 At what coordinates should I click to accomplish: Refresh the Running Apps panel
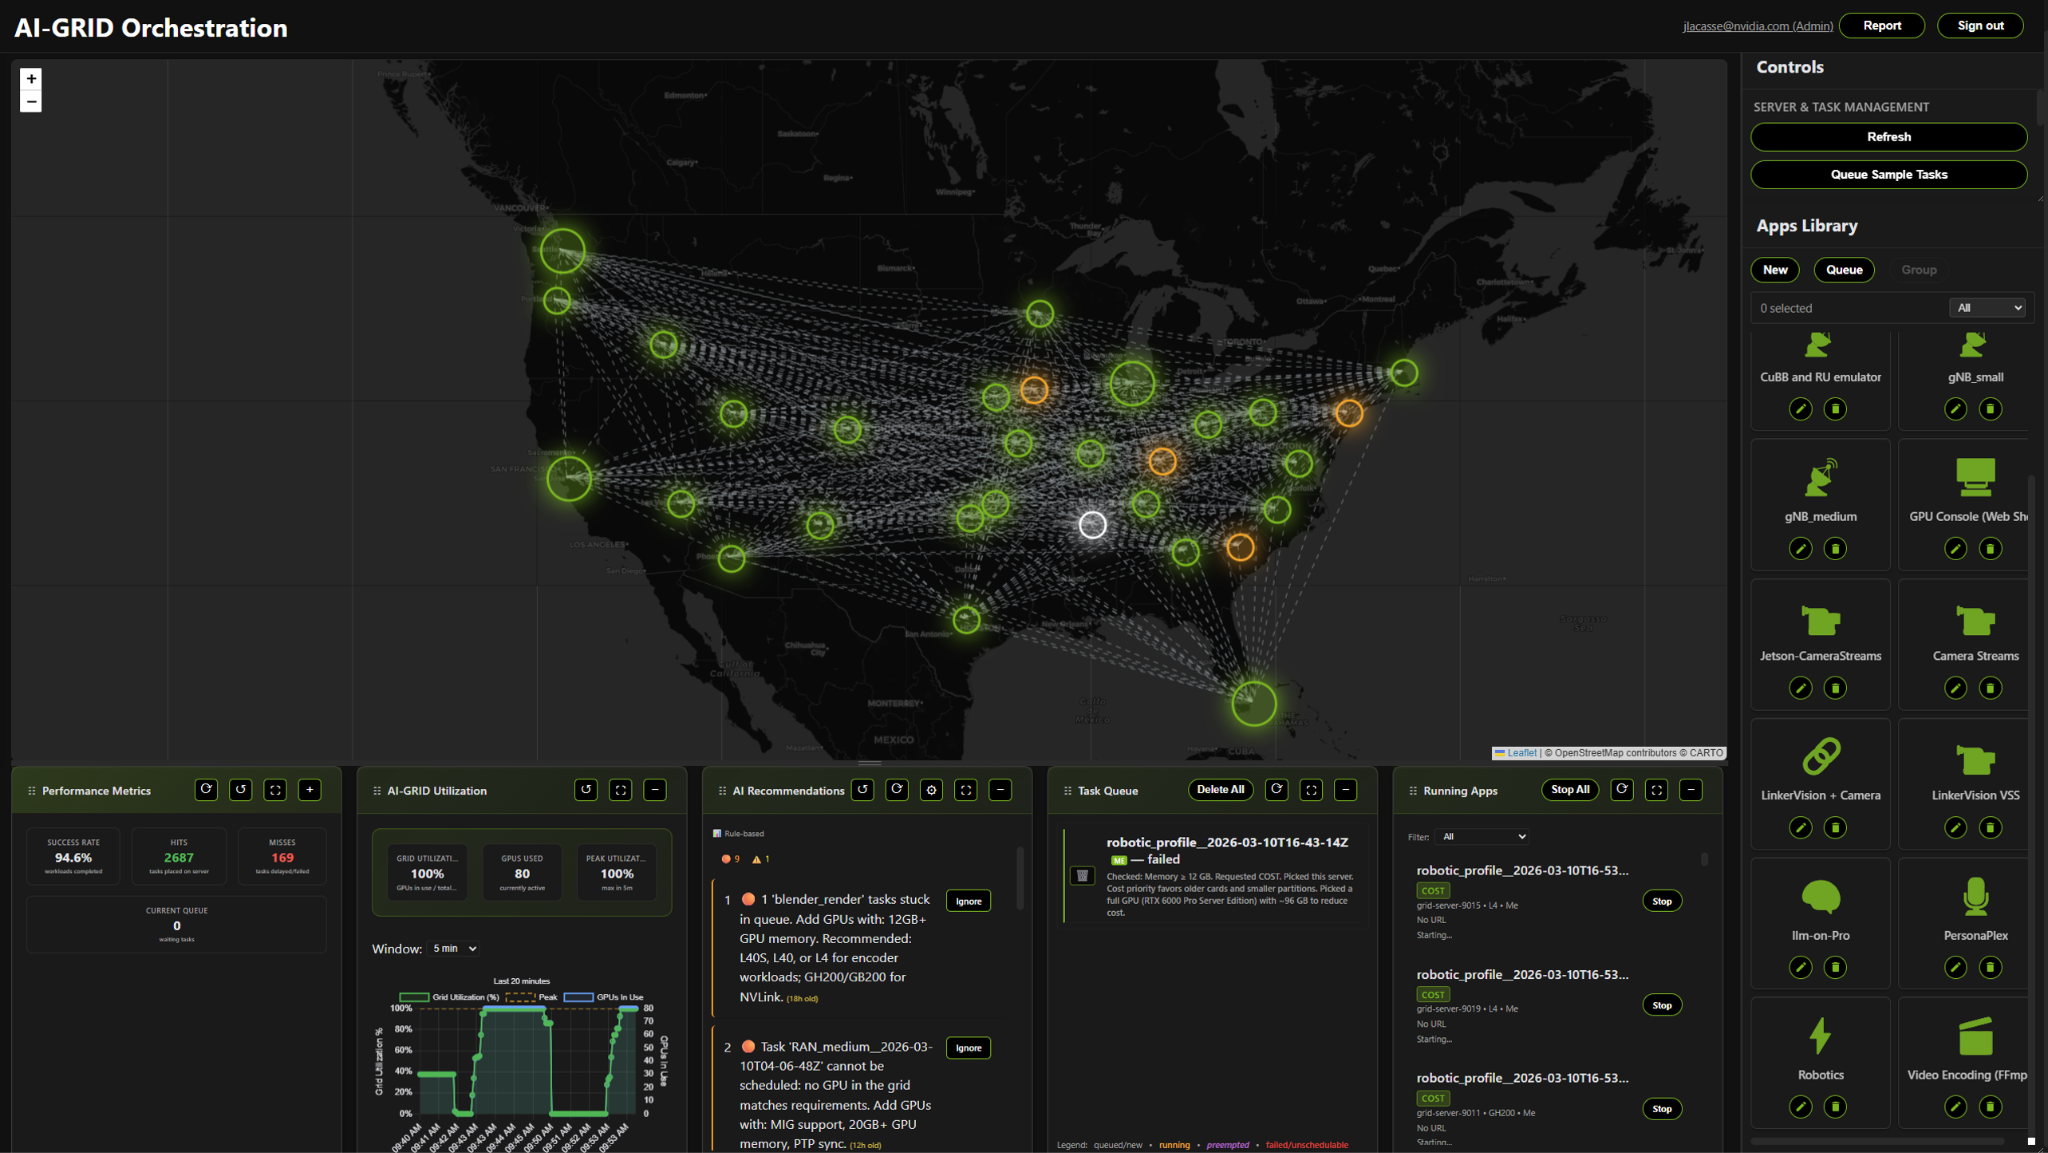[x=1622, y=790]
